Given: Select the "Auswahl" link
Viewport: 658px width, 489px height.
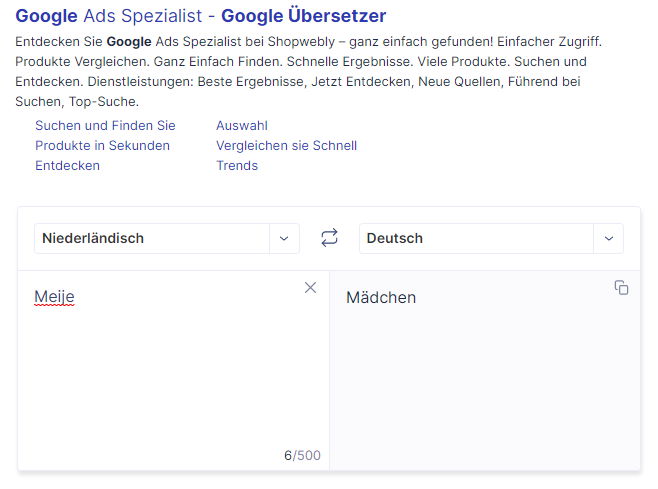Looking at the screenshot, I should click(242, 125).
